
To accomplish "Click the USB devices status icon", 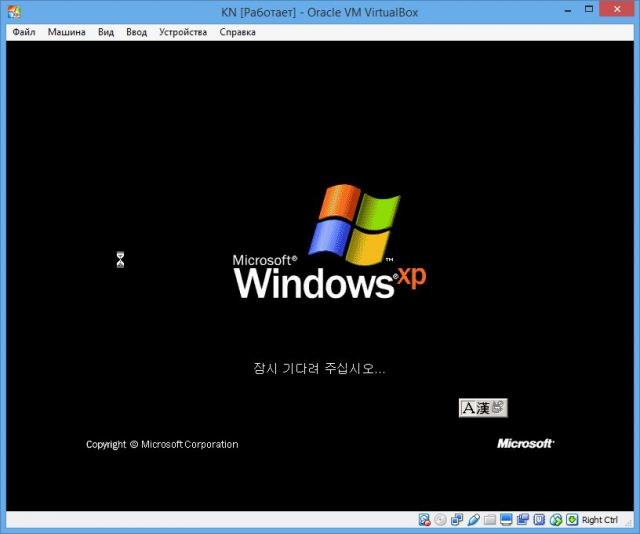I will click(x=473, y=519).
